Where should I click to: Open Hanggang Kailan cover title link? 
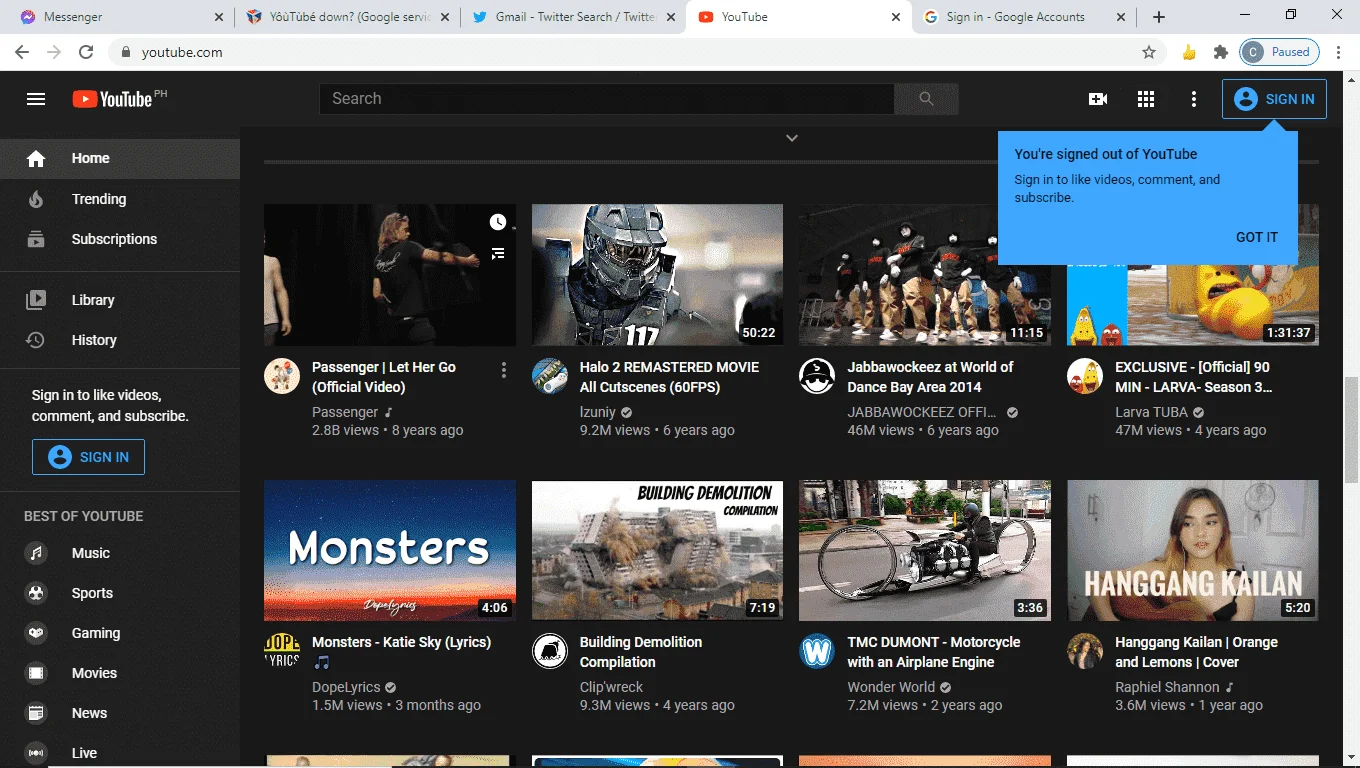click(1196, 652)
